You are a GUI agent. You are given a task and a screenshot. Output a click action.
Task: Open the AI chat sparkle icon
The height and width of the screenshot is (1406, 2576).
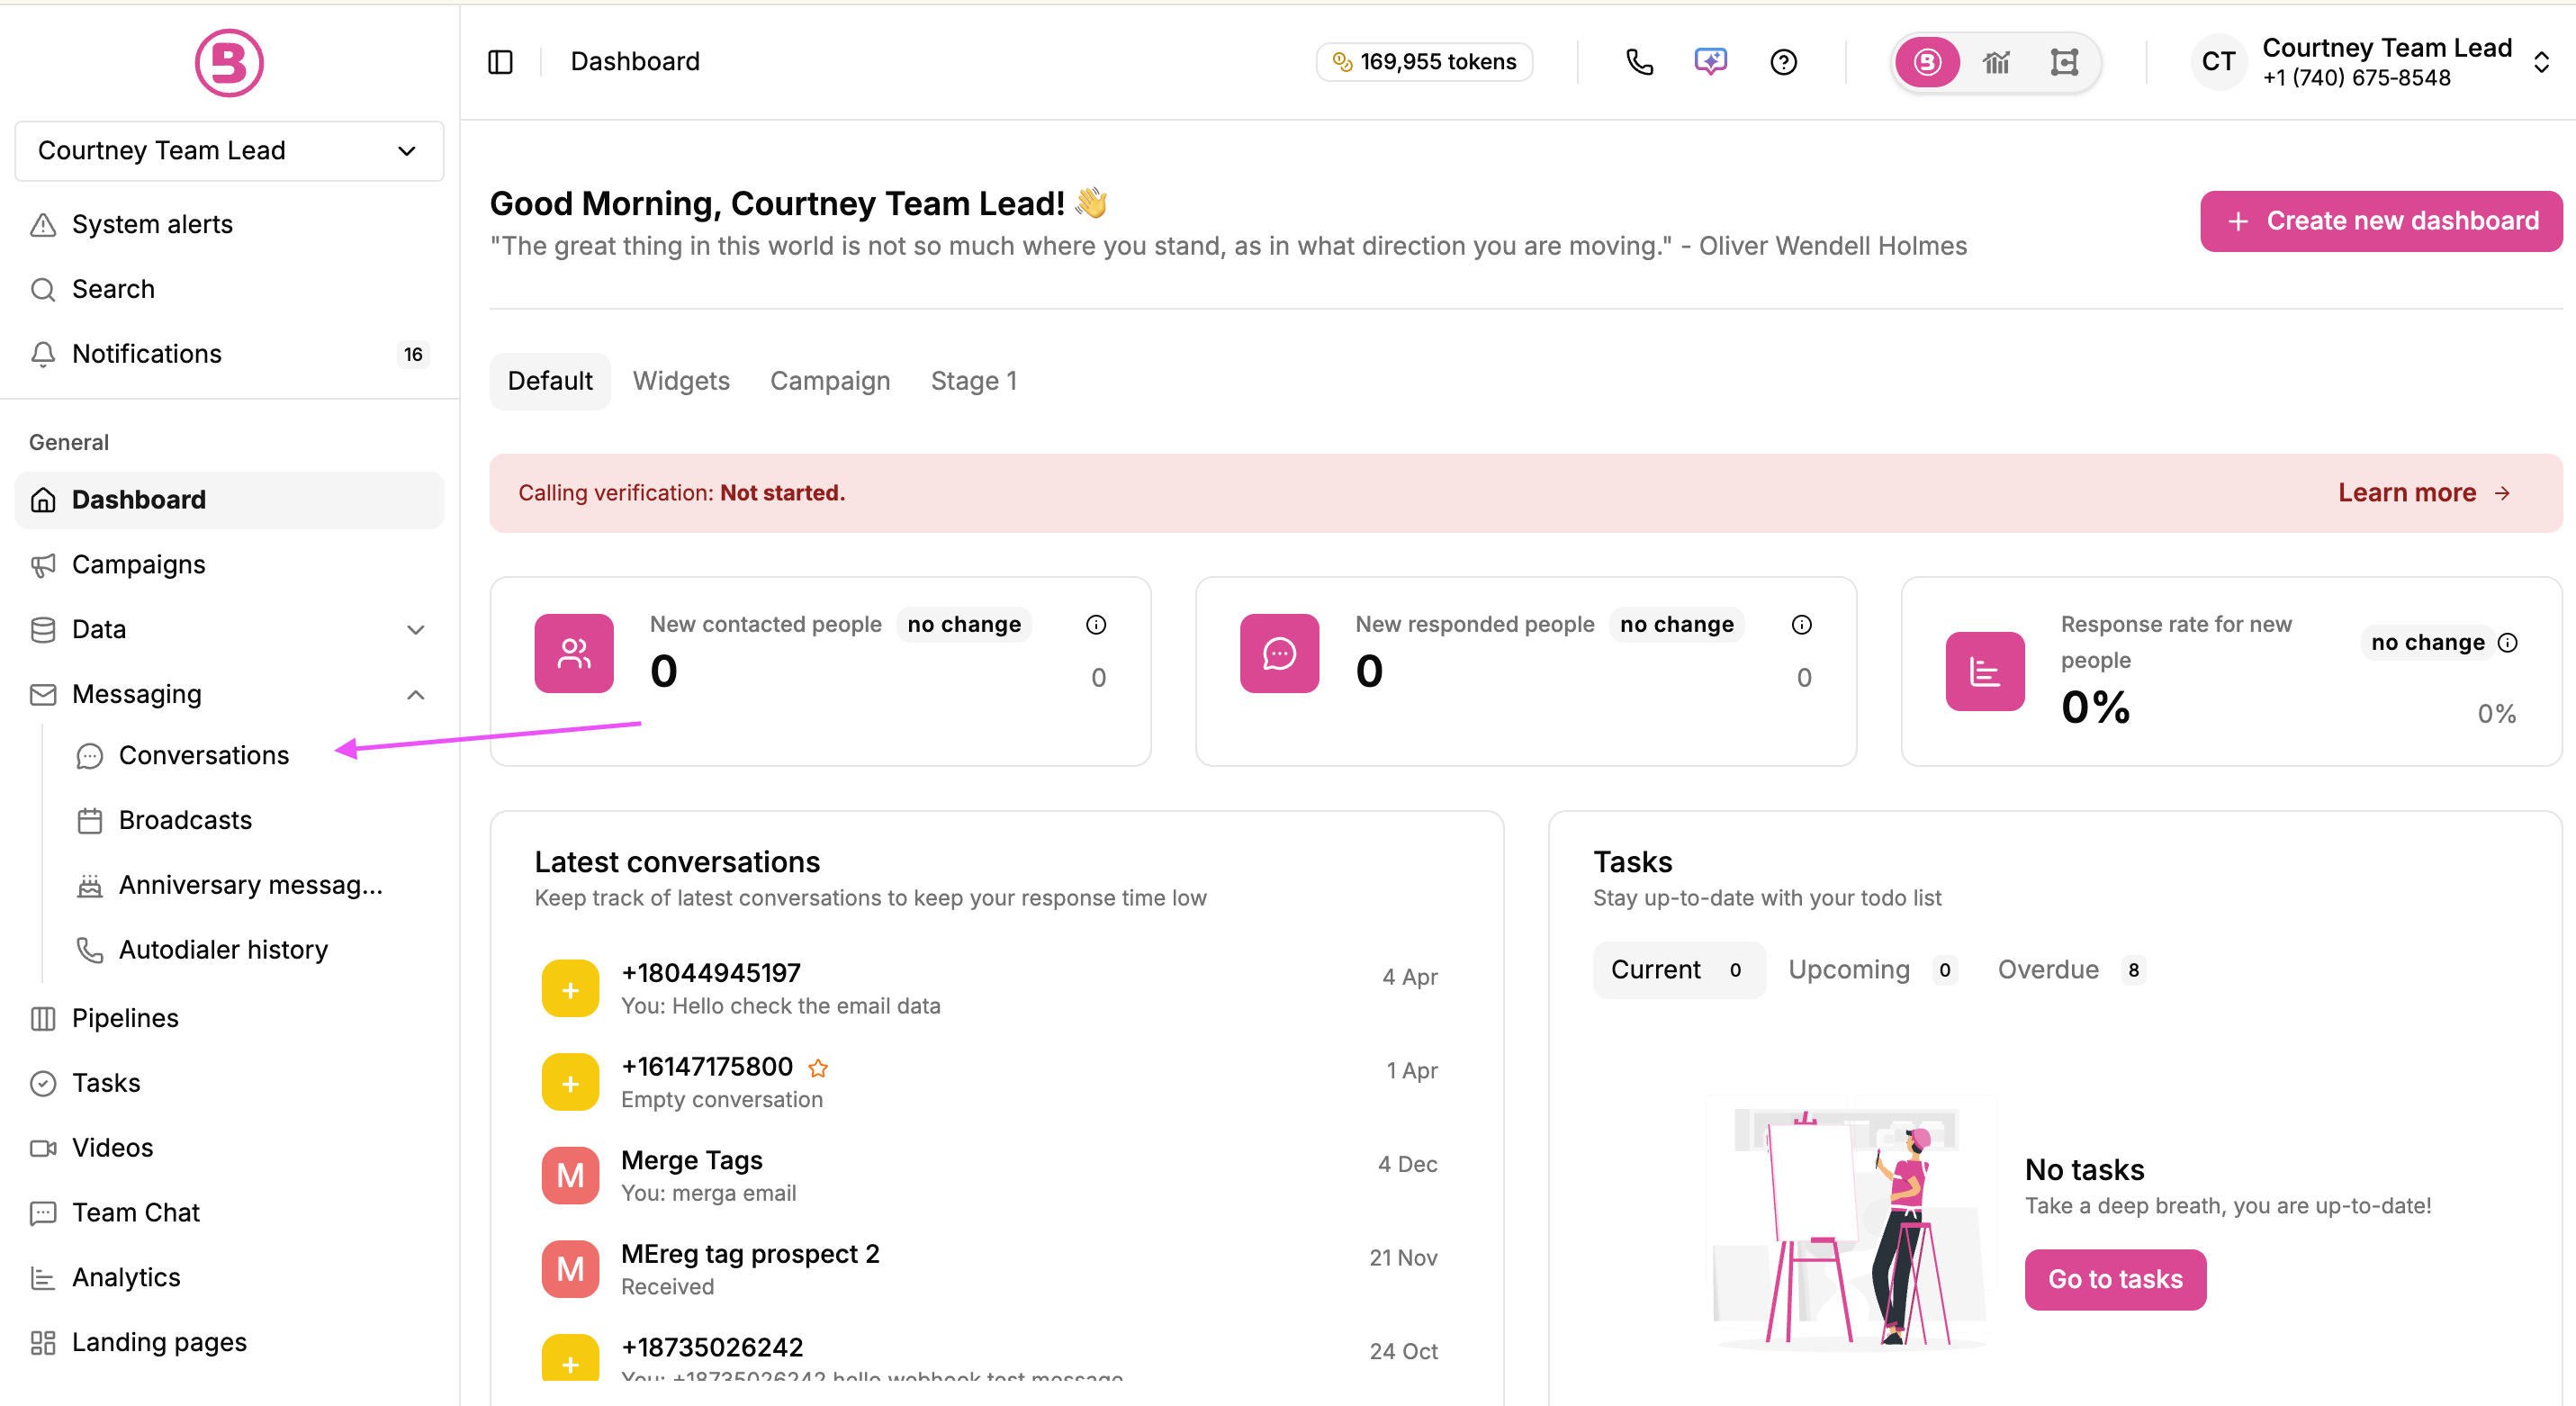(1711, 62)
